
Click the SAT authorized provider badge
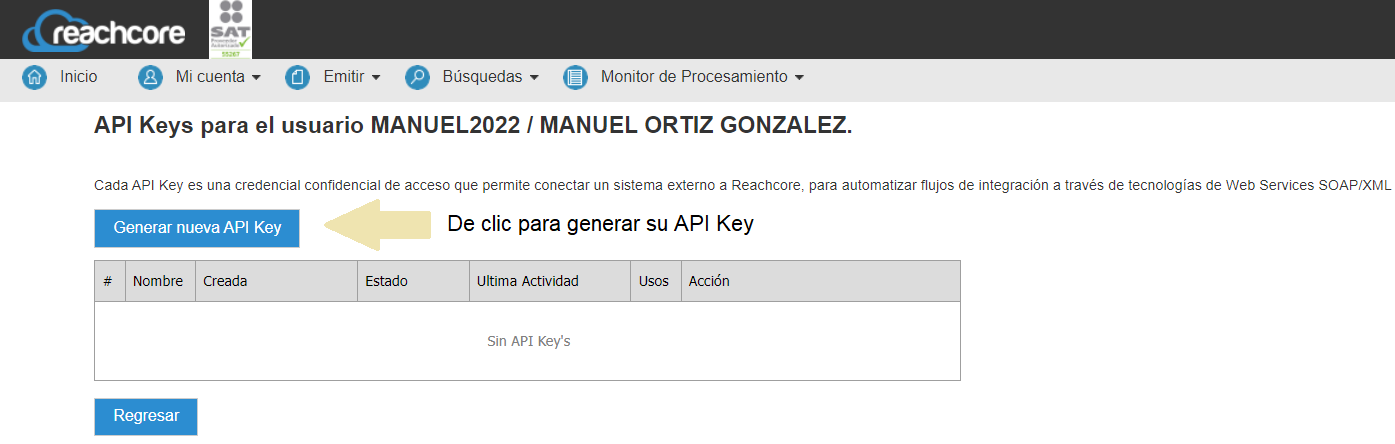(230, 29)
